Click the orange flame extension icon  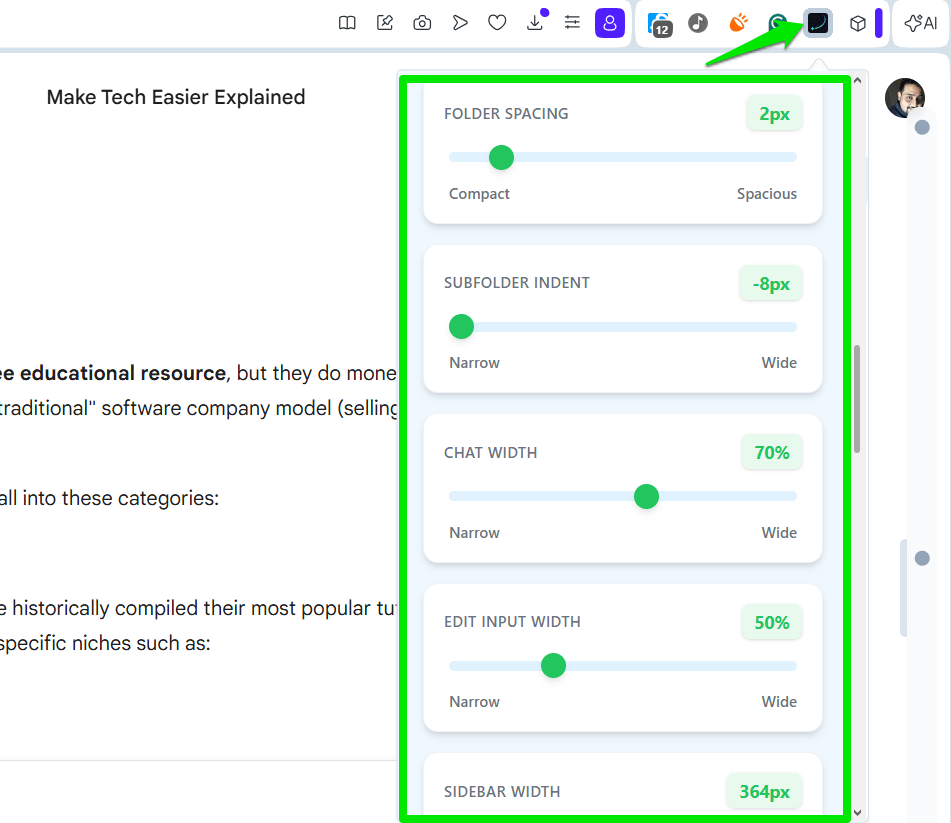click(737, 23)
